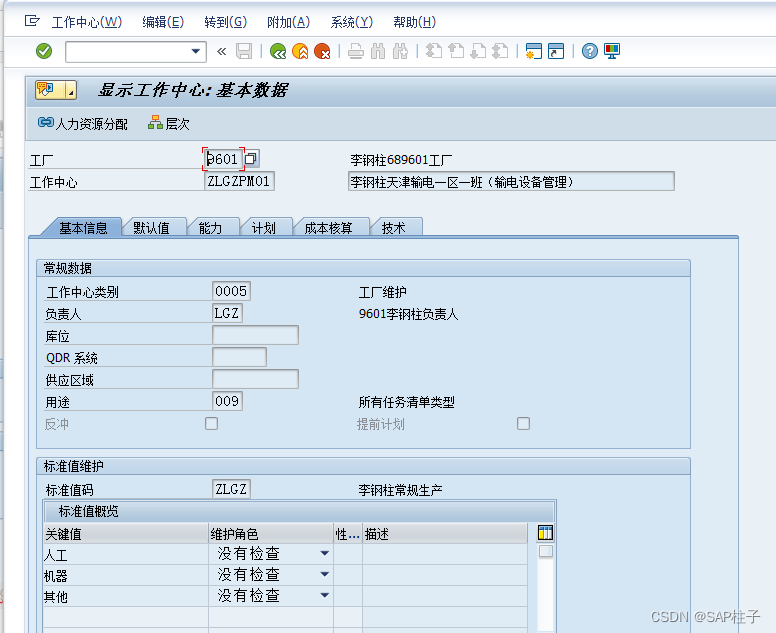The image size is (776, 633).
Task: Click the 维护角色 column header
Action: tap(271, 534)
